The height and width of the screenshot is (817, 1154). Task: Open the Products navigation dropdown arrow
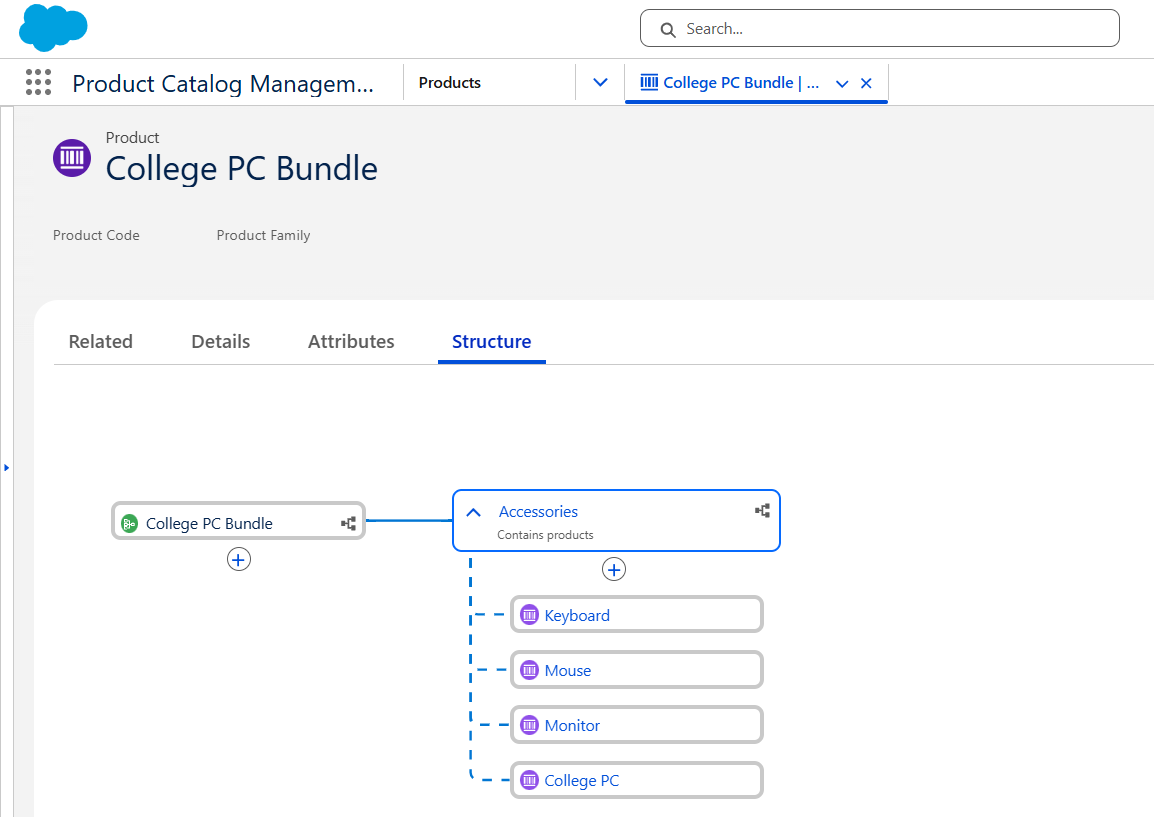point(600,83)
